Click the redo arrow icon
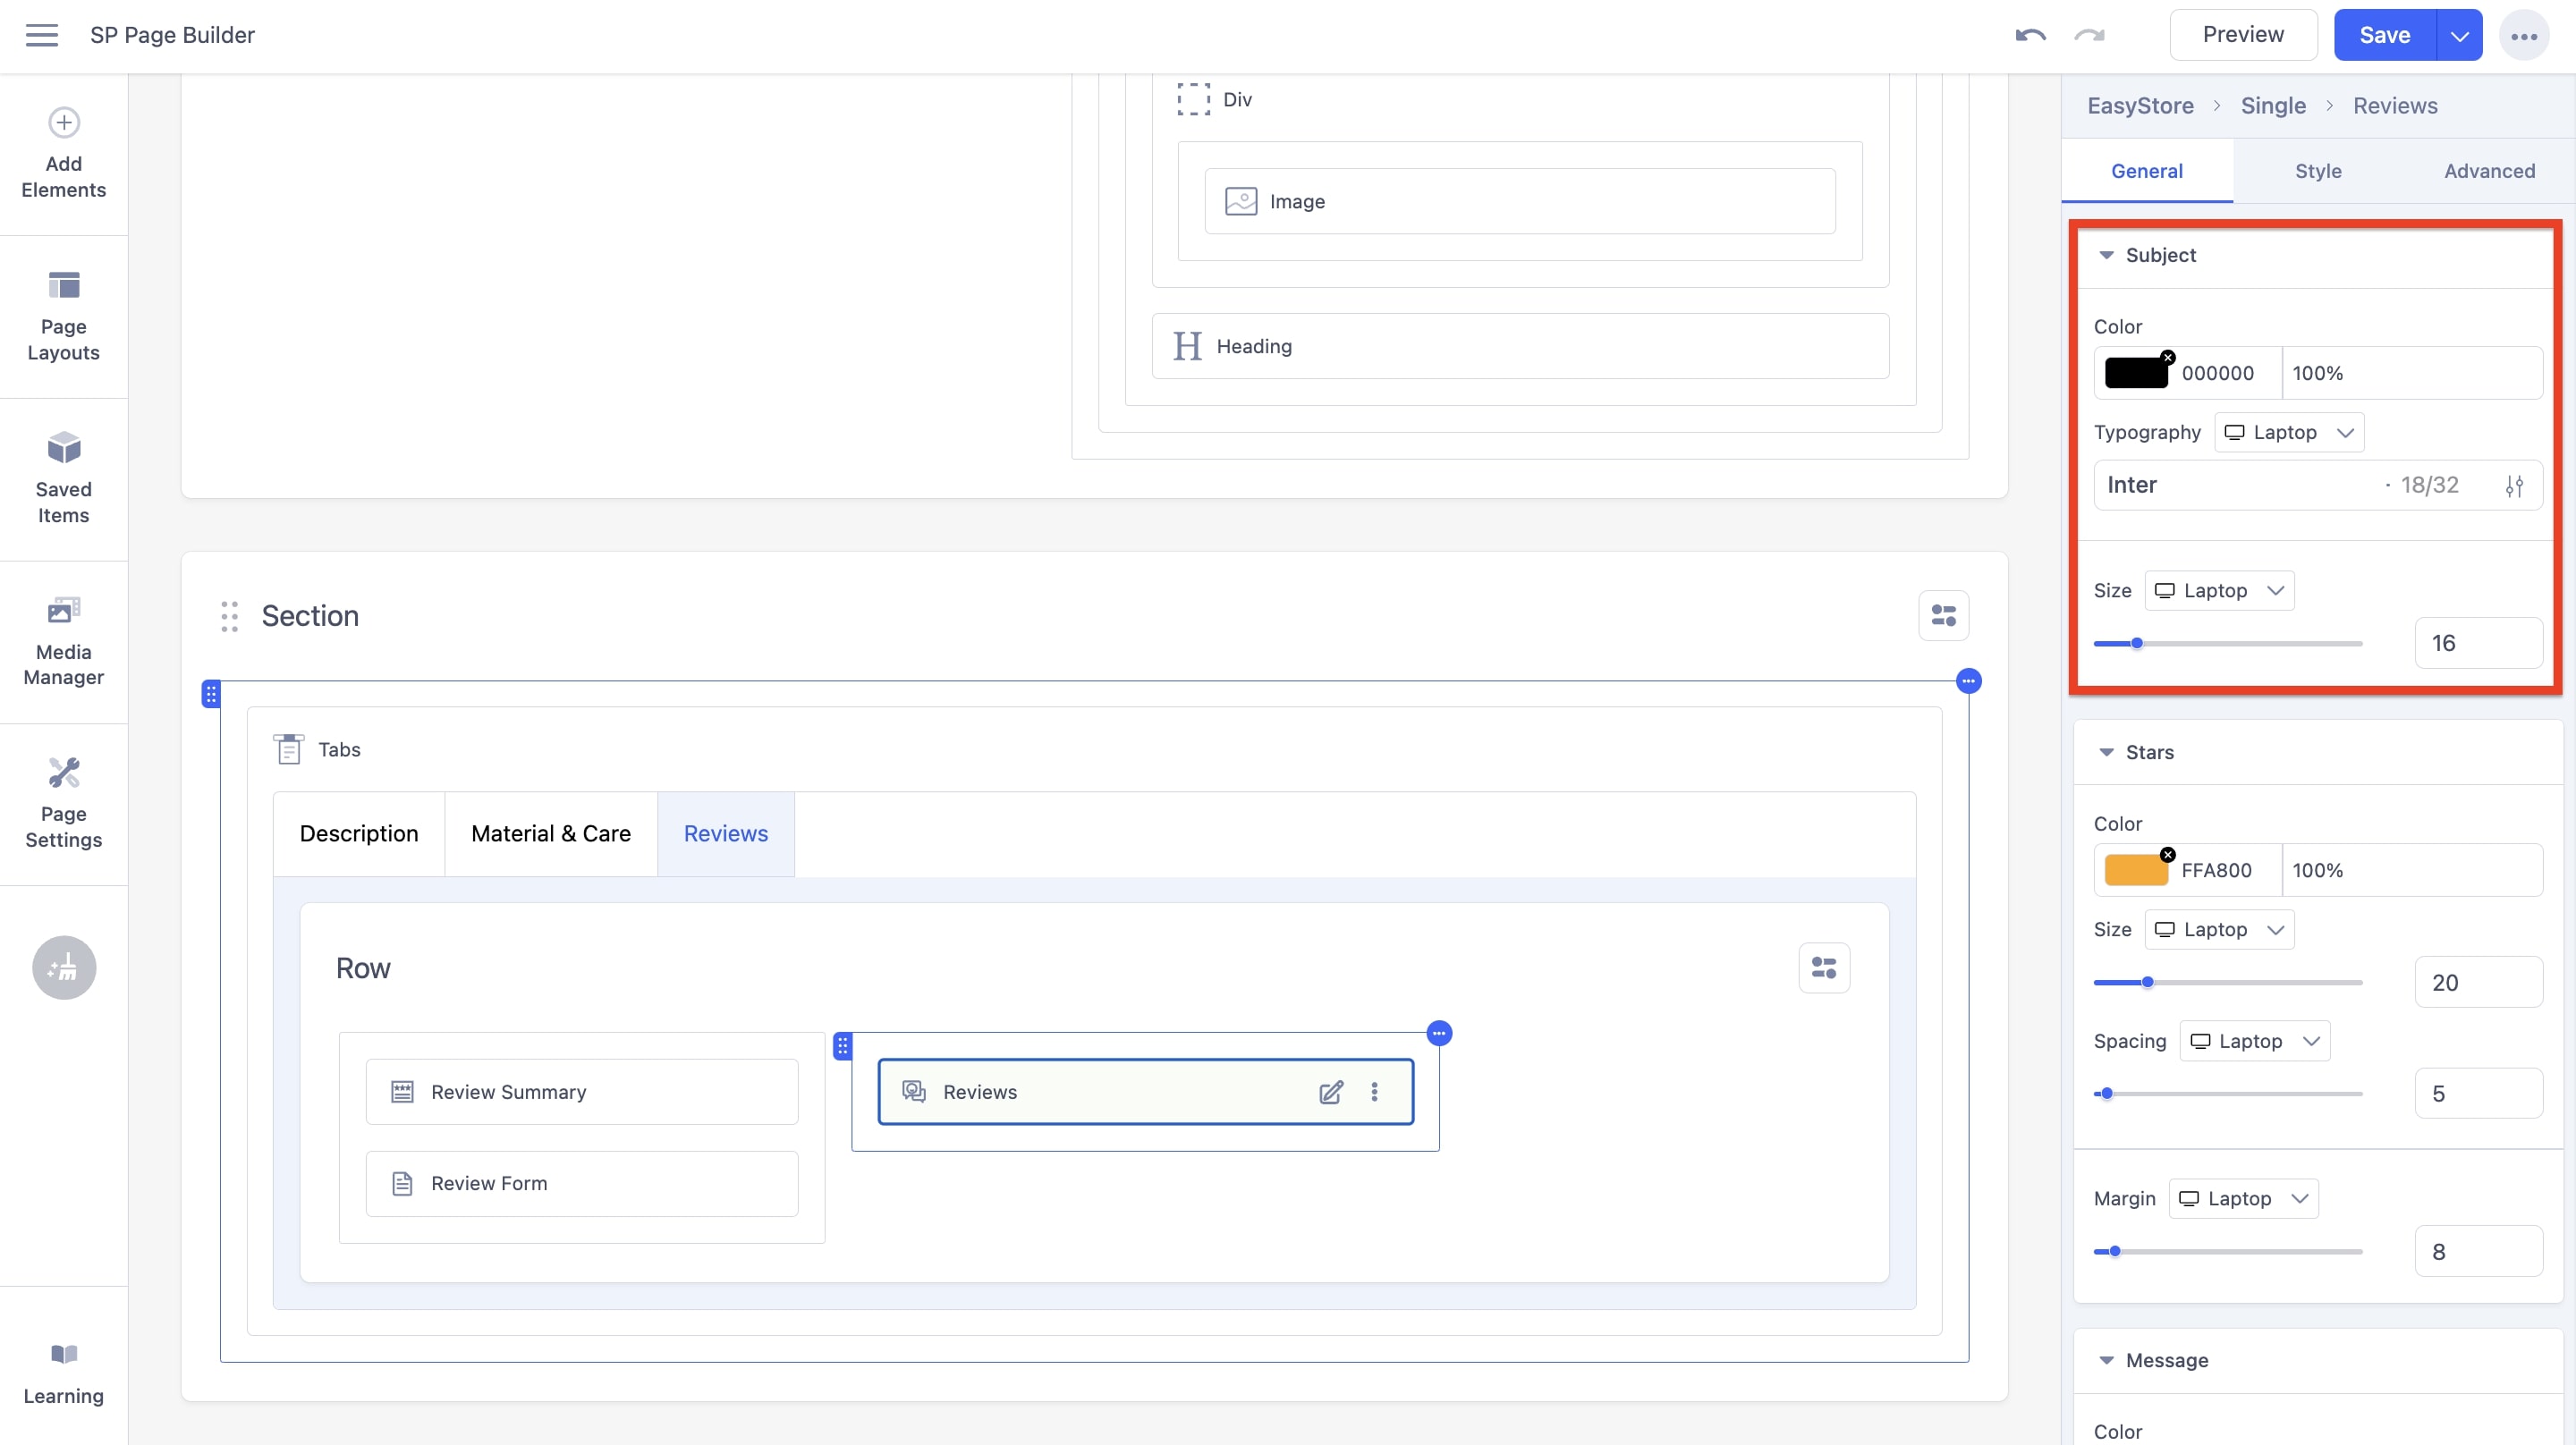Viewport: 2576px width, 1445px height. pyautogui.click(x=2088, y=34)
